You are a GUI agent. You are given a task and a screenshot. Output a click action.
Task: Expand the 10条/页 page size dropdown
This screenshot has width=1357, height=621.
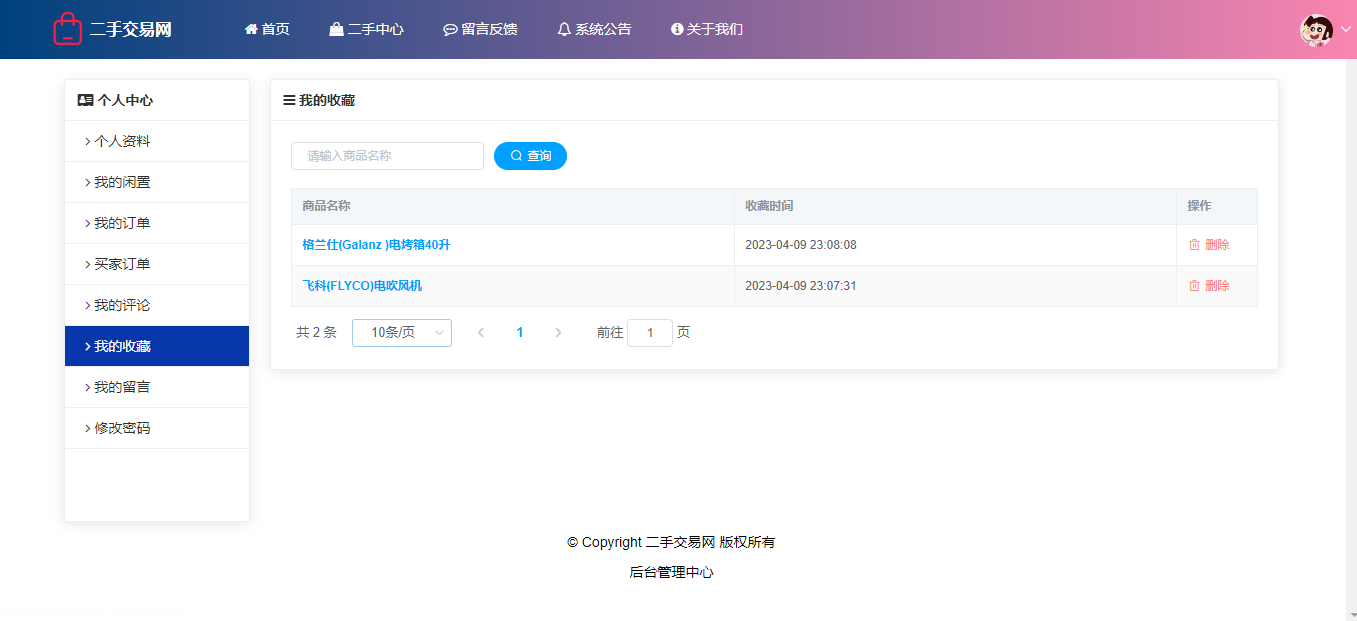[x=401, y=333]
